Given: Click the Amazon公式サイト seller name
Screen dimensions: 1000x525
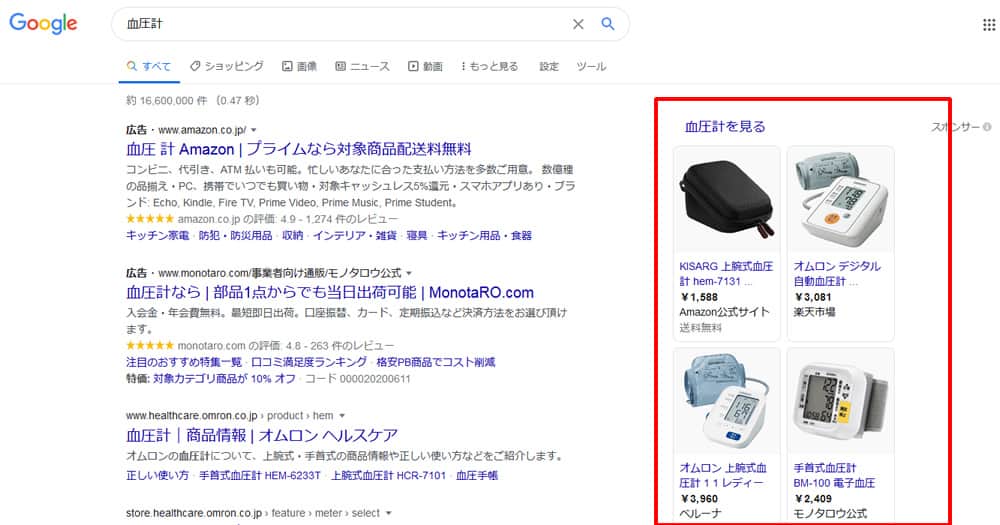Looking at the screenshot, I should (x=724, y=312).
